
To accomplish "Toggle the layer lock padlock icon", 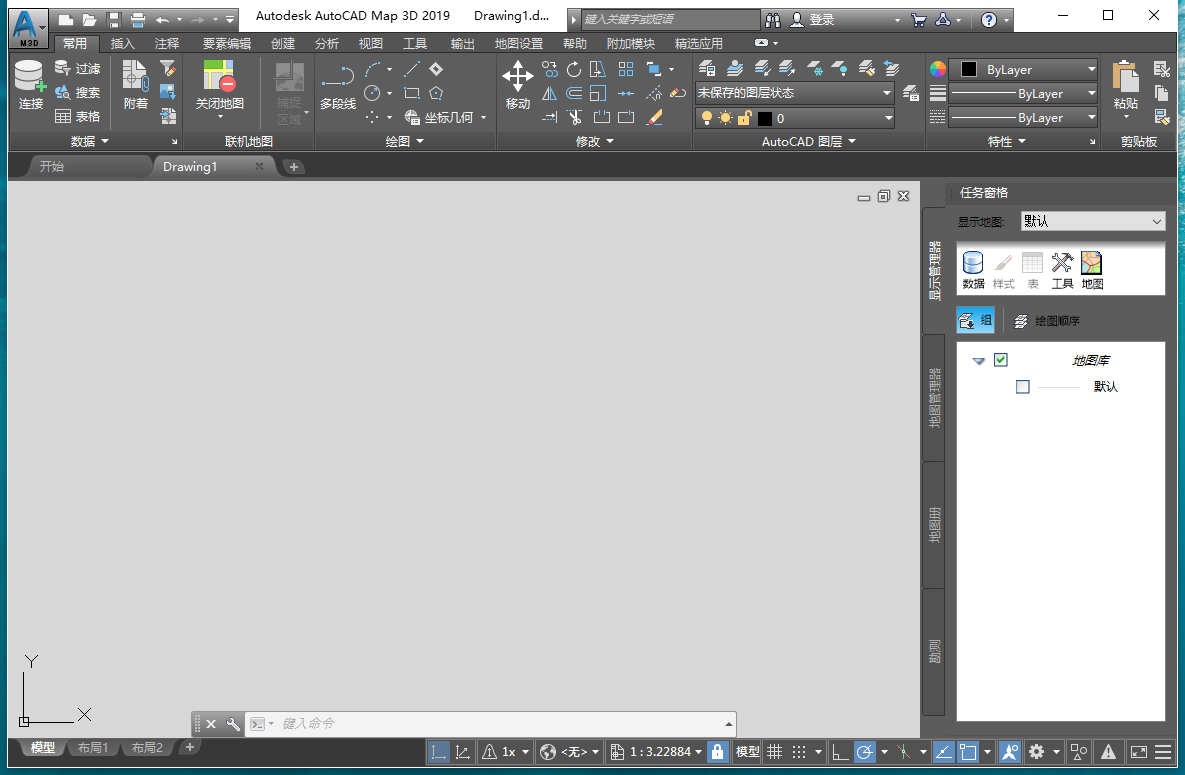I will (x=743, y=117).
